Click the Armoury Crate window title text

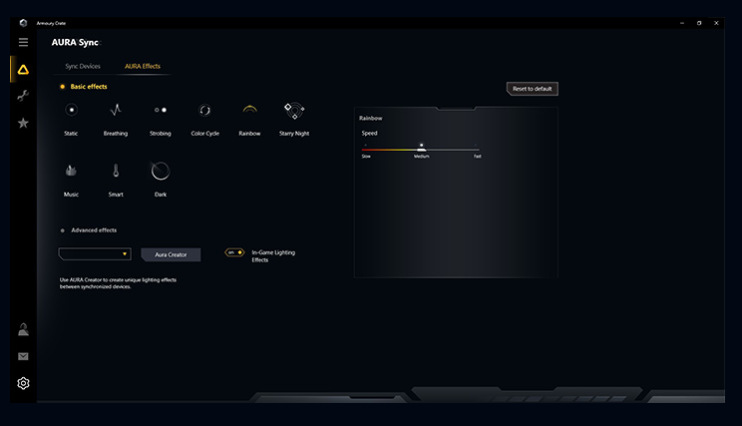[x=51, y=23]
